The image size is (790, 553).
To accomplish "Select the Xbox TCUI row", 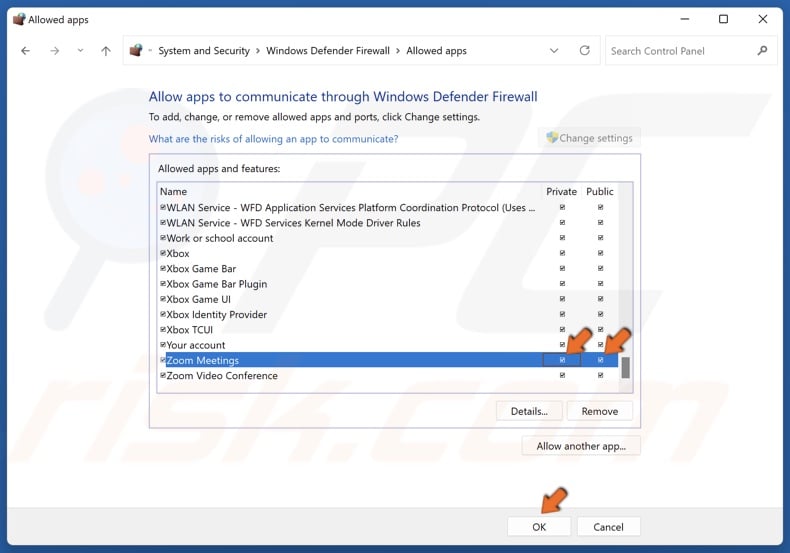I will [x=387, y=329].
